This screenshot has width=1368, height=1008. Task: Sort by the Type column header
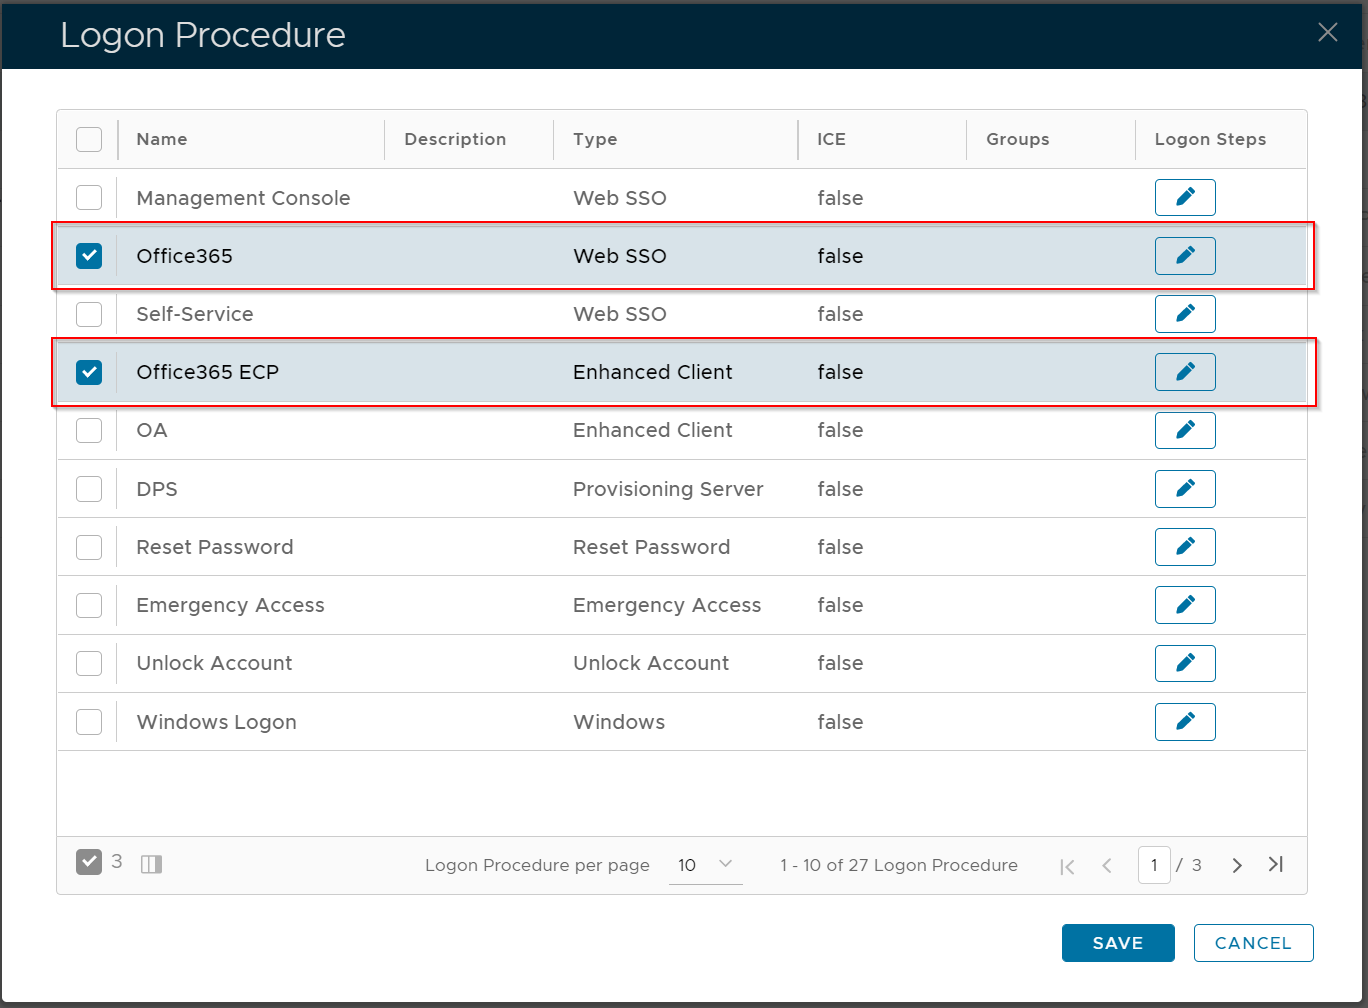(595, 139)
